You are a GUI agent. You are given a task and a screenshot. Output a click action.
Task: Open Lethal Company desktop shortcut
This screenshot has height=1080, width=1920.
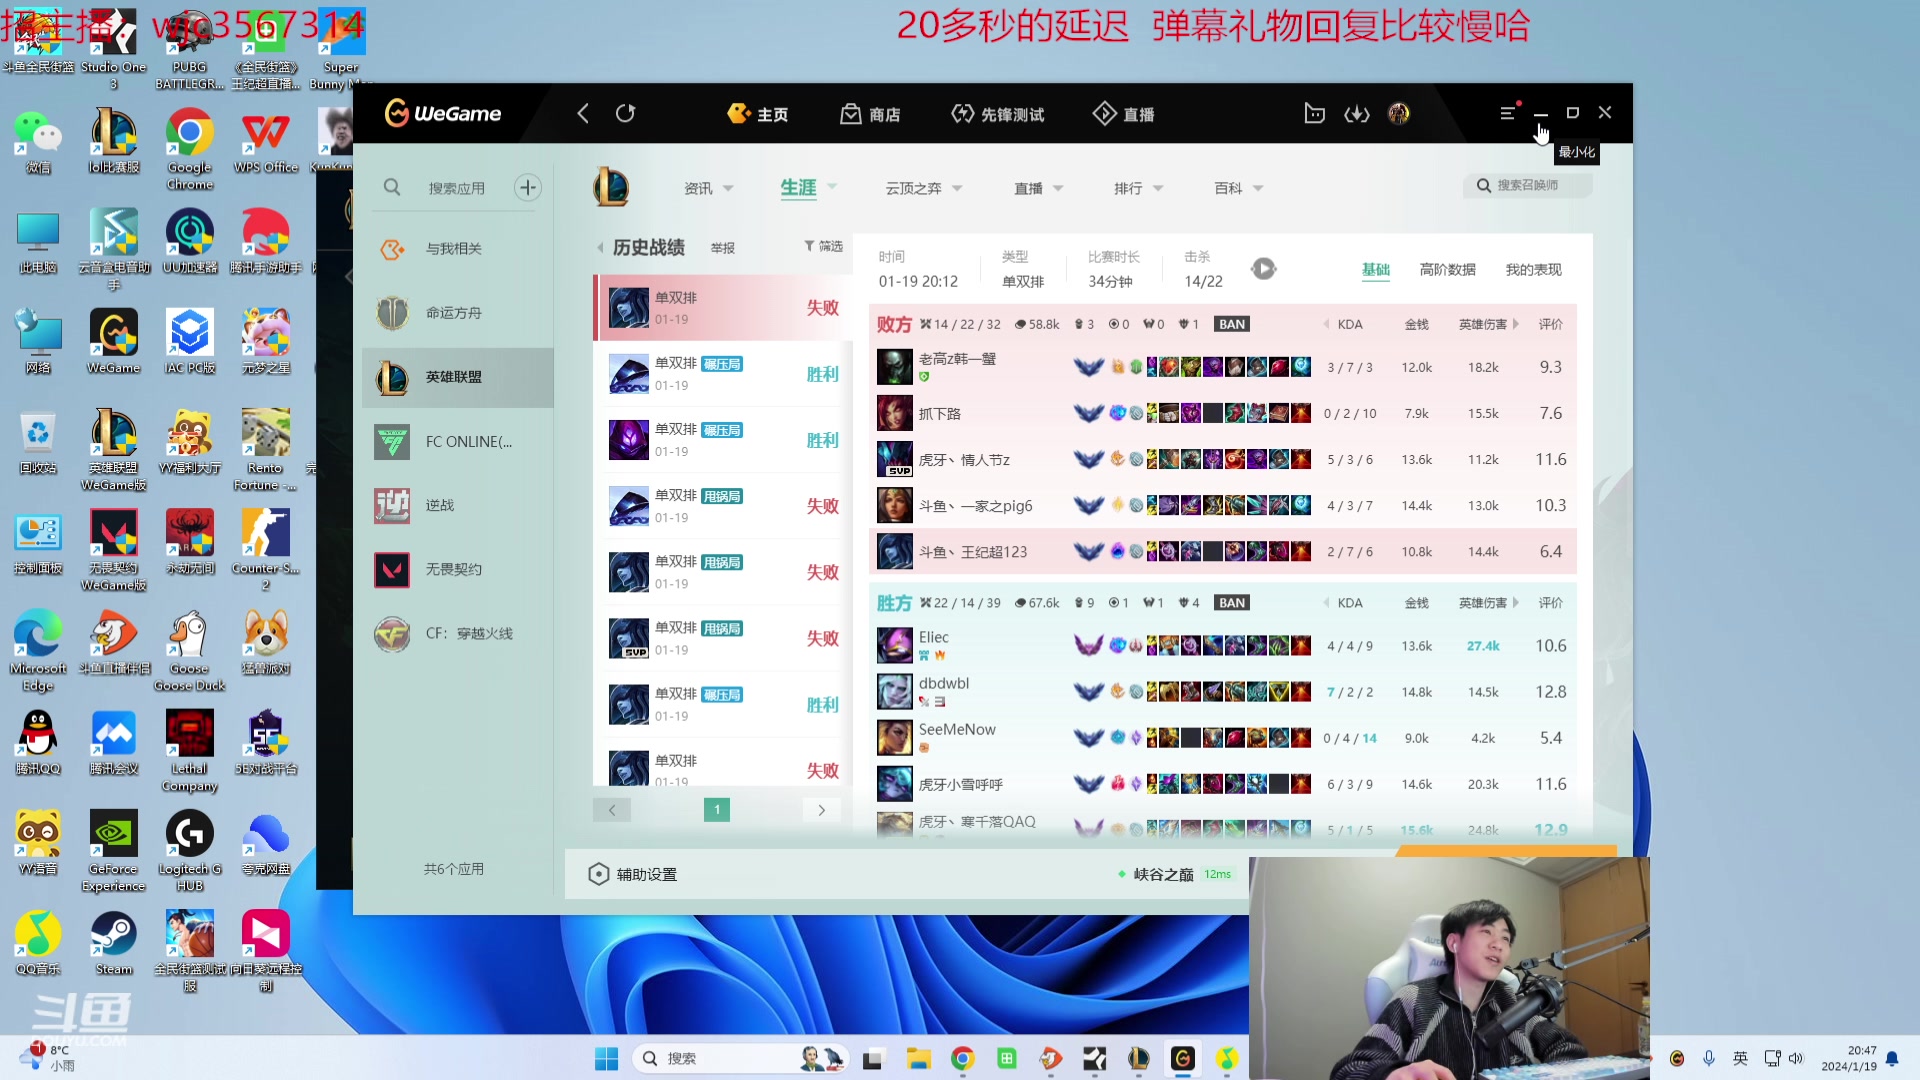pyautogui.click(x=190, y=751)
